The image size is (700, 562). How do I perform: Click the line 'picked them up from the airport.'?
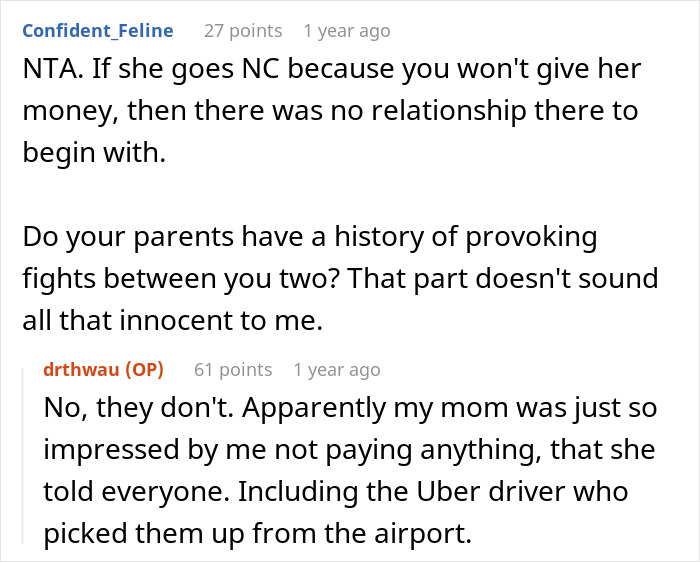coord(256,534)
